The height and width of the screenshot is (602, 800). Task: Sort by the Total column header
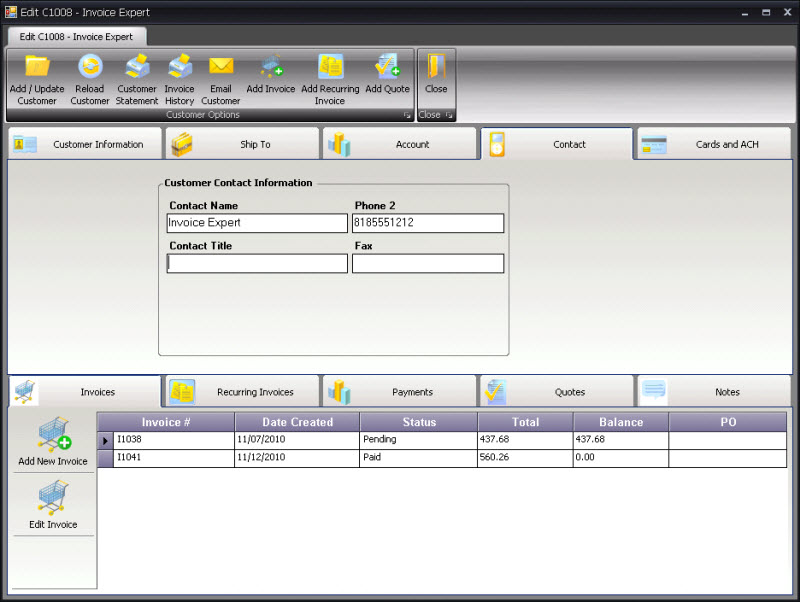coord(526,422)
